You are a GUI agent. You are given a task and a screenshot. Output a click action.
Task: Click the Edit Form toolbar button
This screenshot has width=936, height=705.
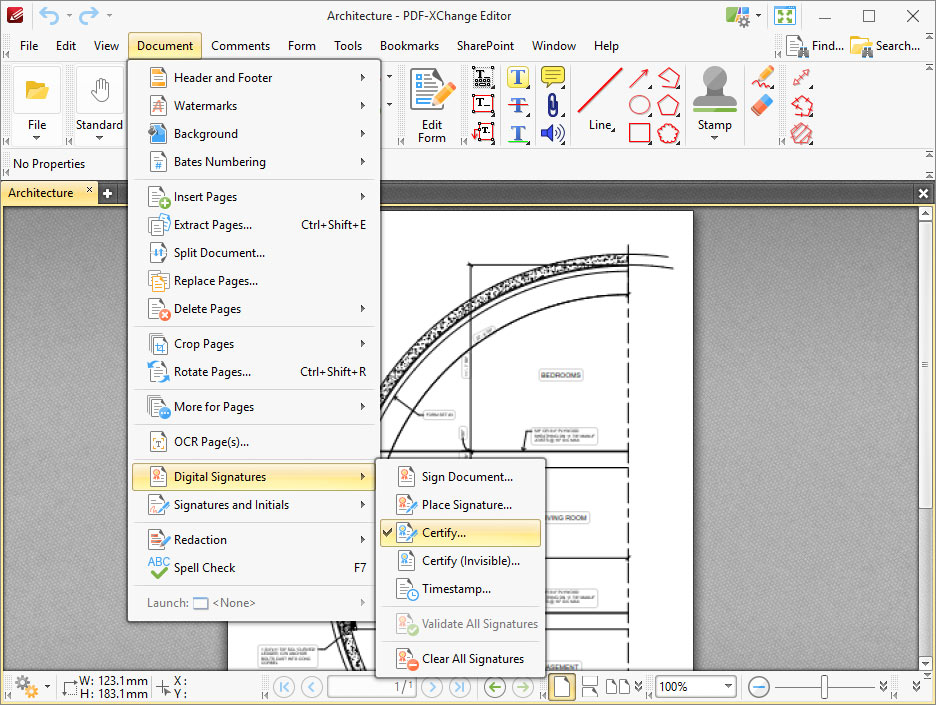click(x=432, y=105)
